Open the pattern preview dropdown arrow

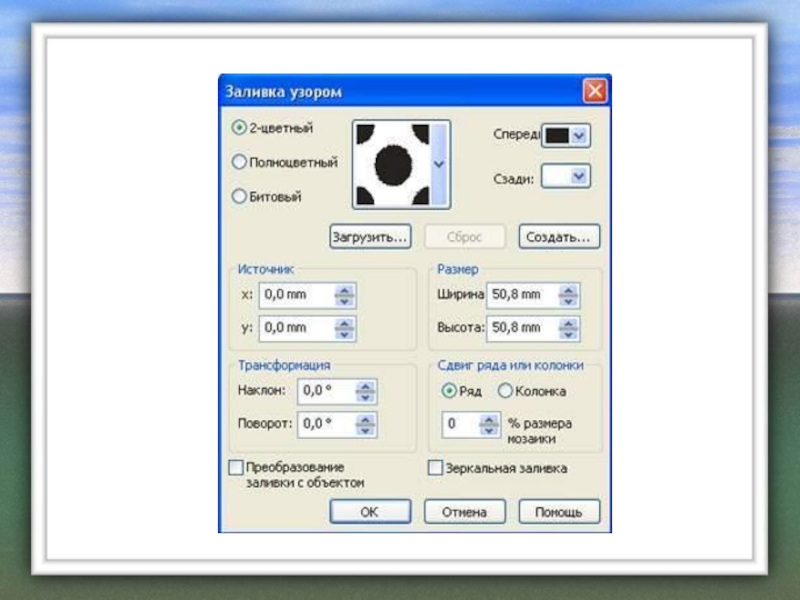(x=437, y=161)
